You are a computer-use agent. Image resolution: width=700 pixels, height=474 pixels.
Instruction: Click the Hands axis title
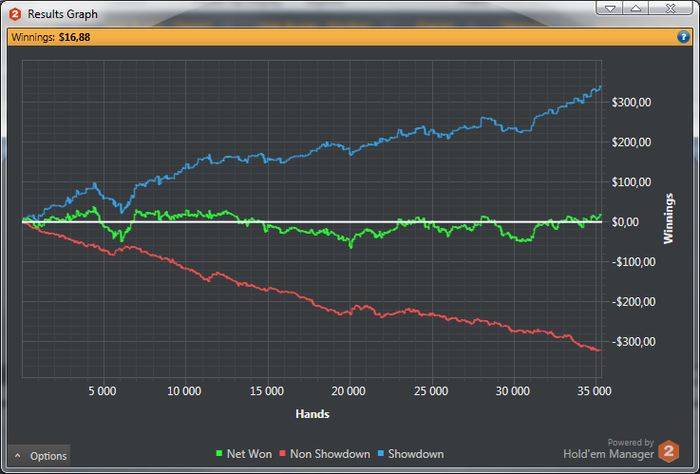tap(312, 414)
